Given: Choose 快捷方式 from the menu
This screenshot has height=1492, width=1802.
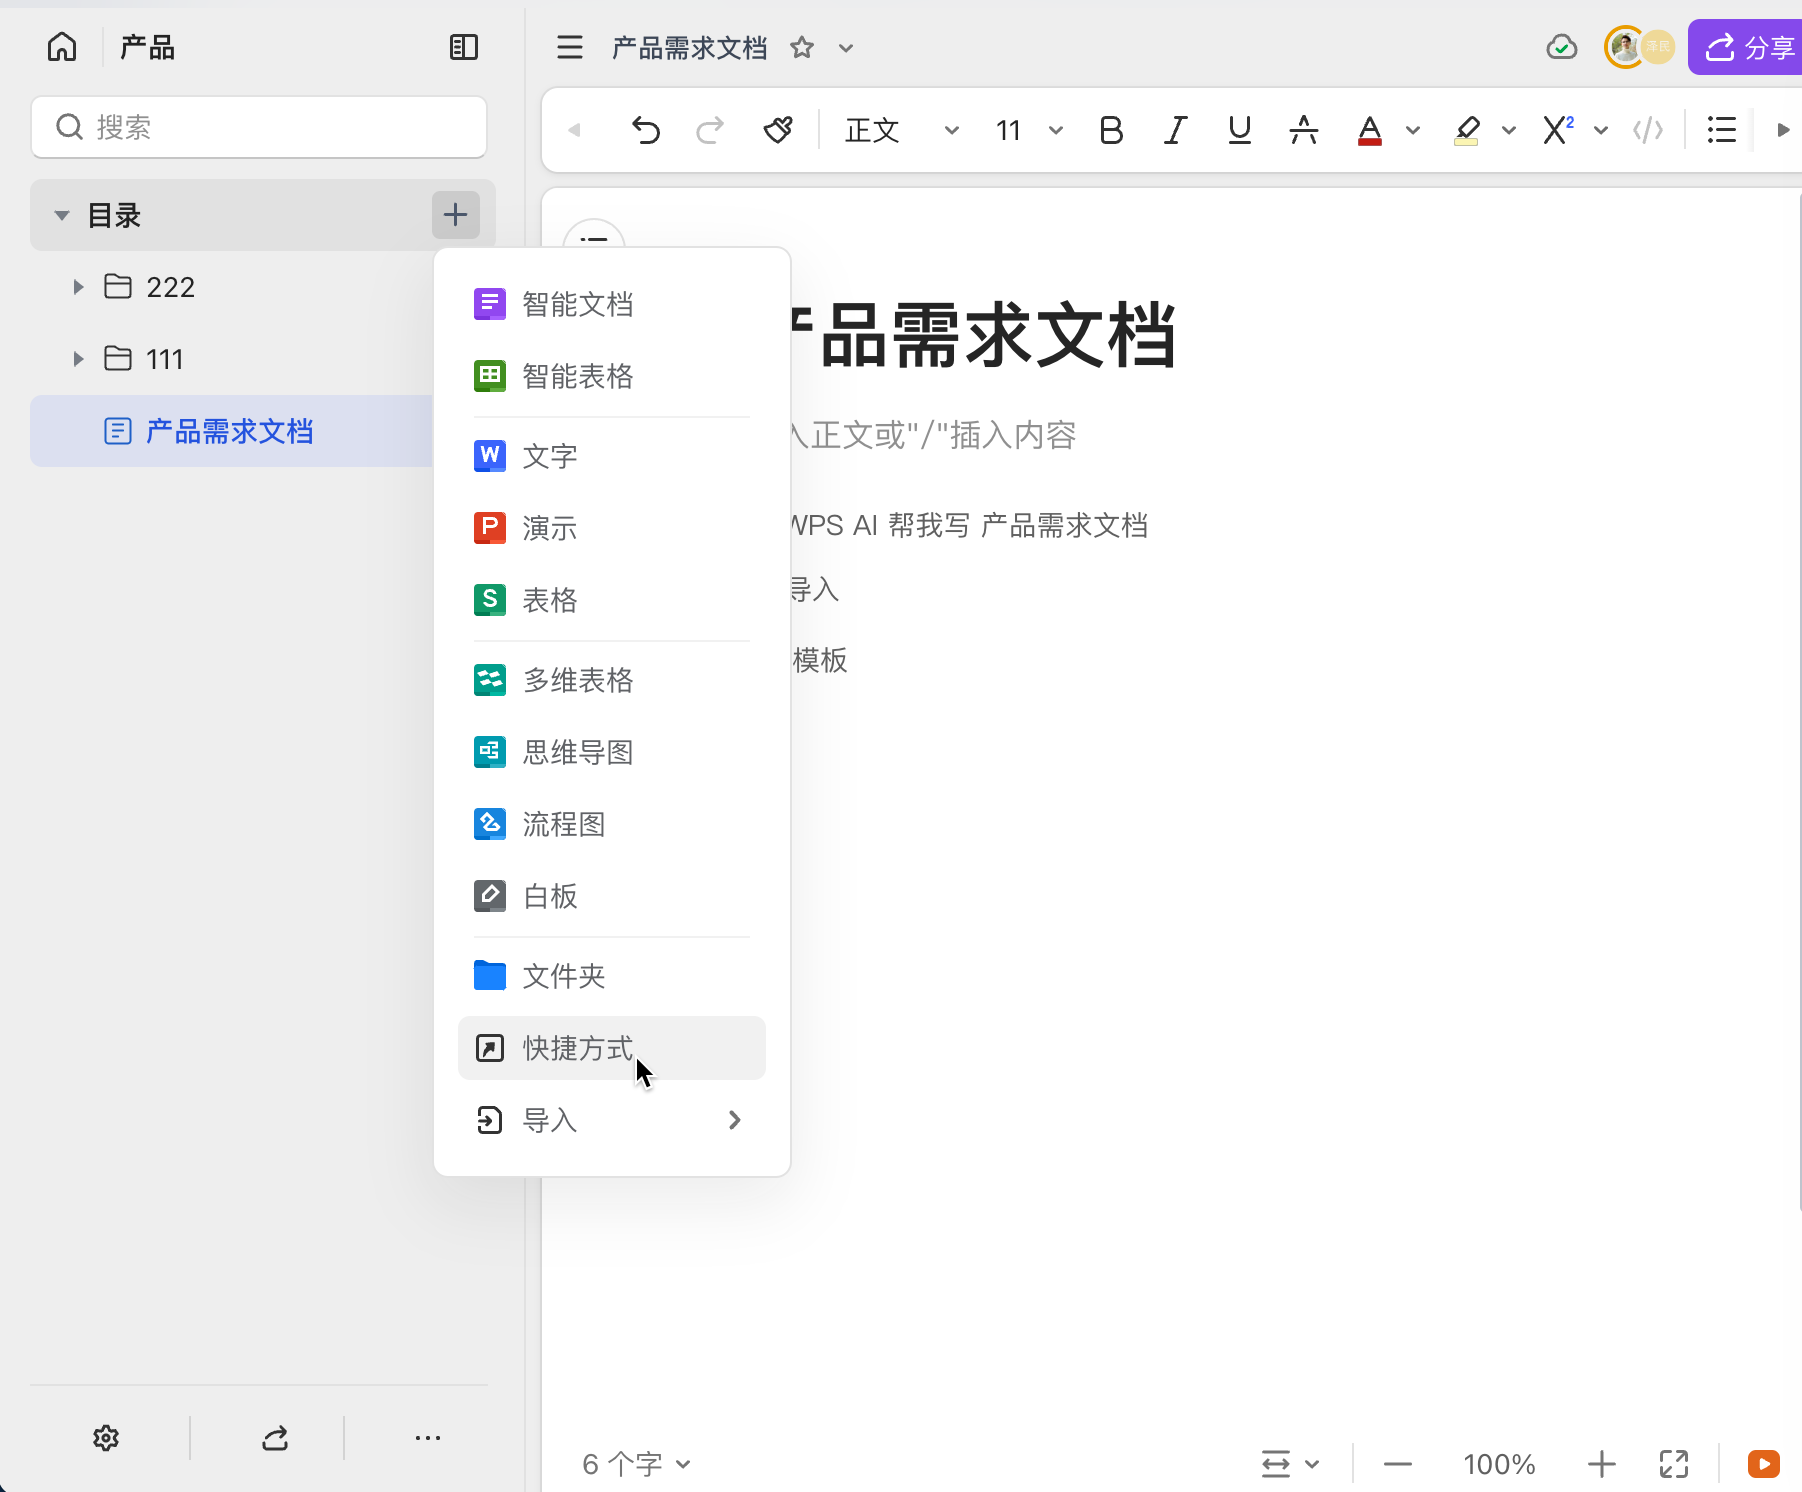Looking at the screenshot, I should pos(612,1048).
